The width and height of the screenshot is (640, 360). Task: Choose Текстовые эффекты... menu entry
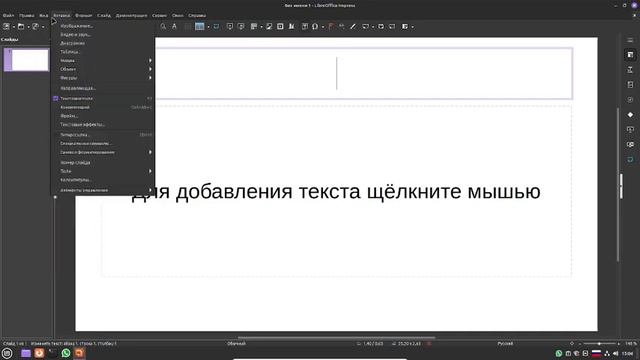pos(103,124)
